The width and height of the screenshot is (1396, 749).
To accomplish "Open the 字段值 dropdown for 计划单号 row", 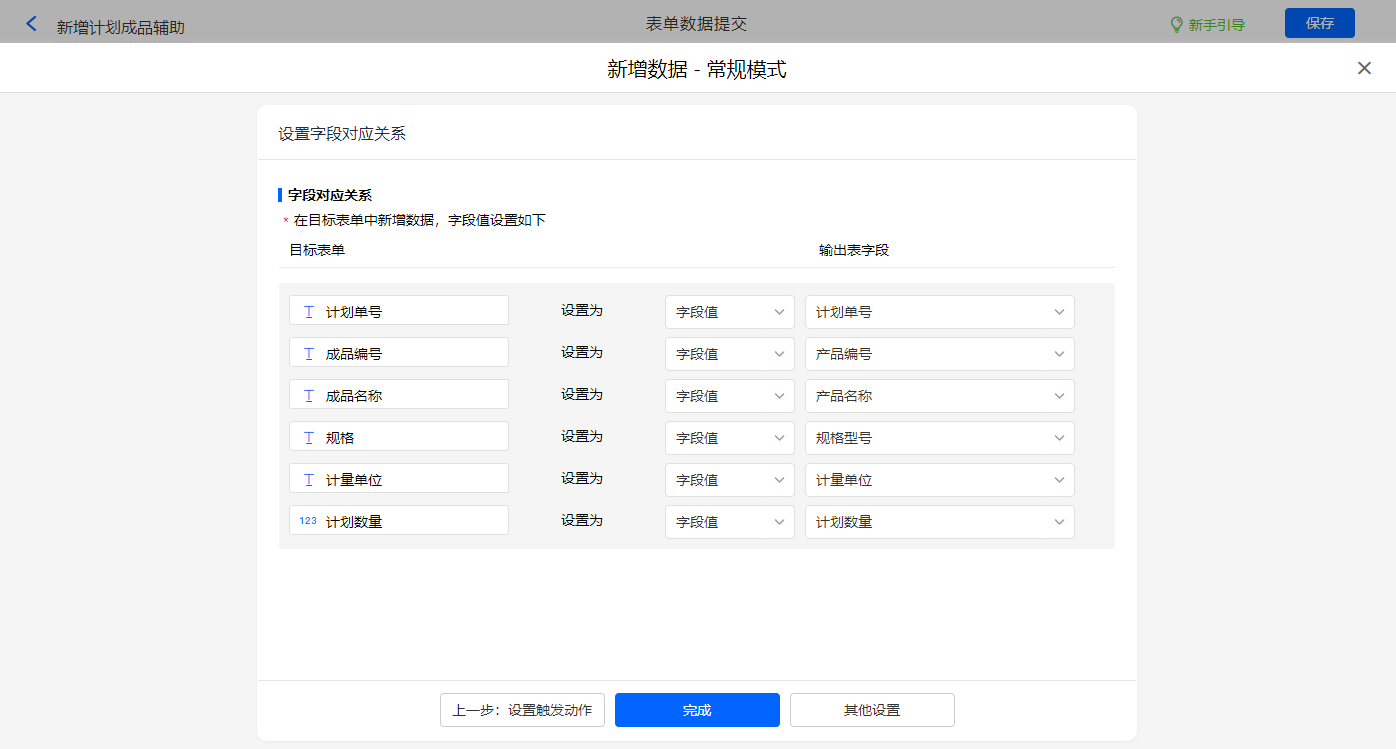I will pos(729,312).
